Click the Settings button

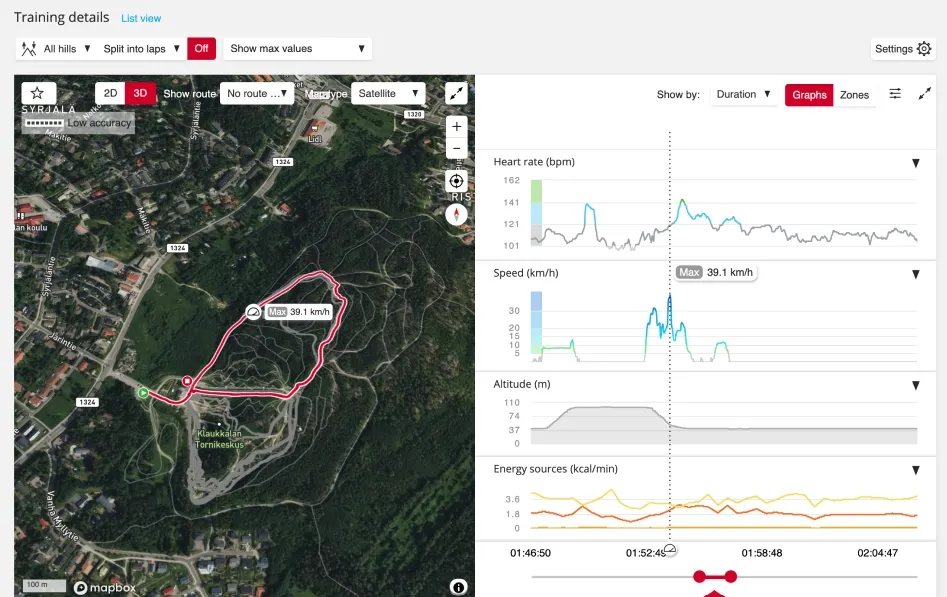pos(903,49)
